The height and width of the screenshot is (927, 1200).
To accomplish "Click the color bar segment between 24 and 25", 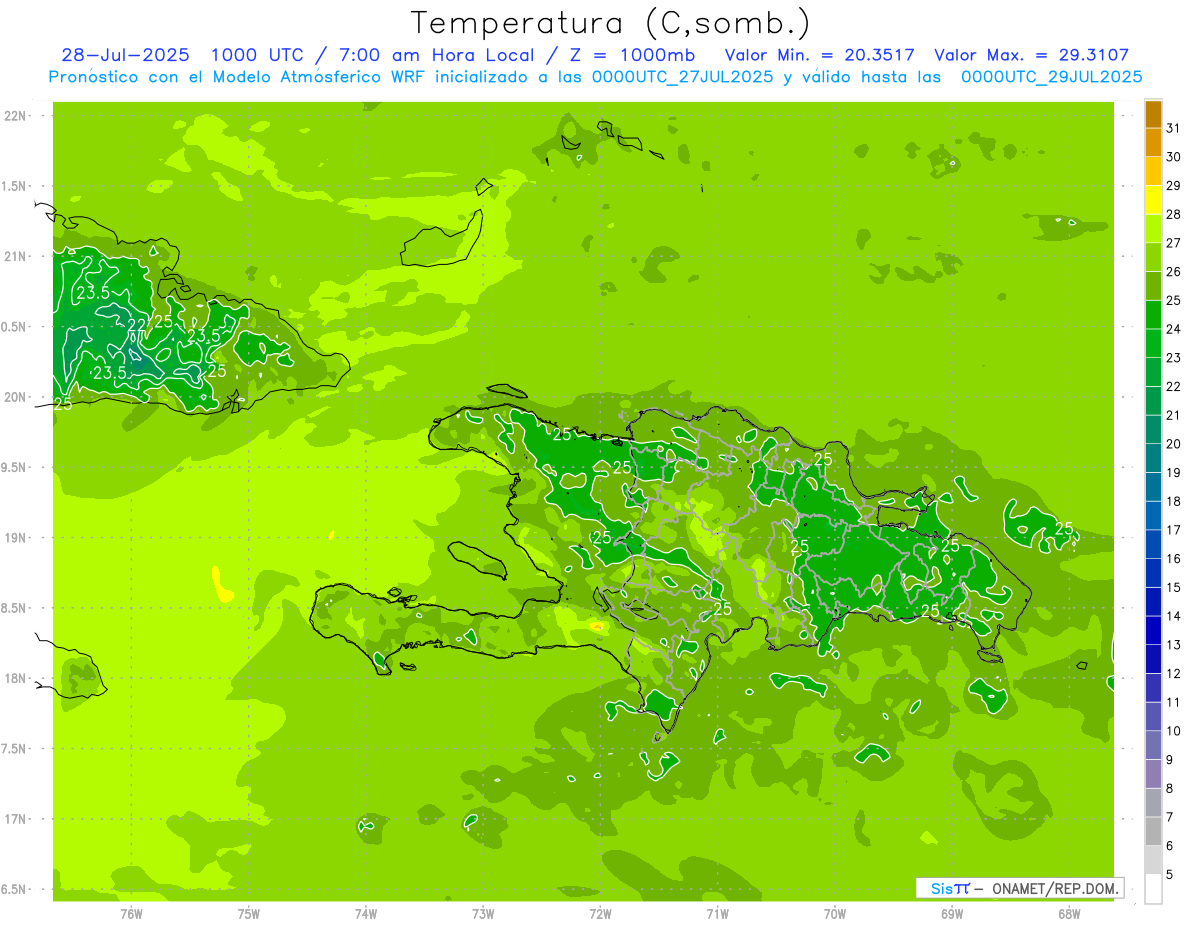I will click(1153, 315).
